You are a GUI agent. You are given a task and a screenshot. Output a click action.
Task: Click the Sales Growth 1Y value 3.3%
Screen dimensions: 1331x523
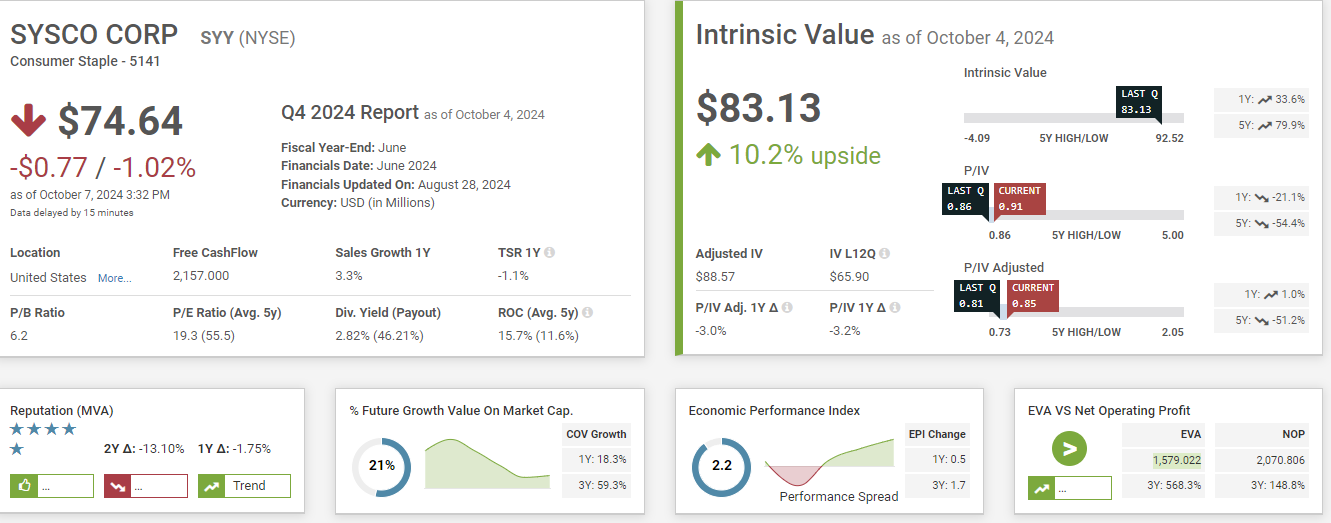pos(348,276)
